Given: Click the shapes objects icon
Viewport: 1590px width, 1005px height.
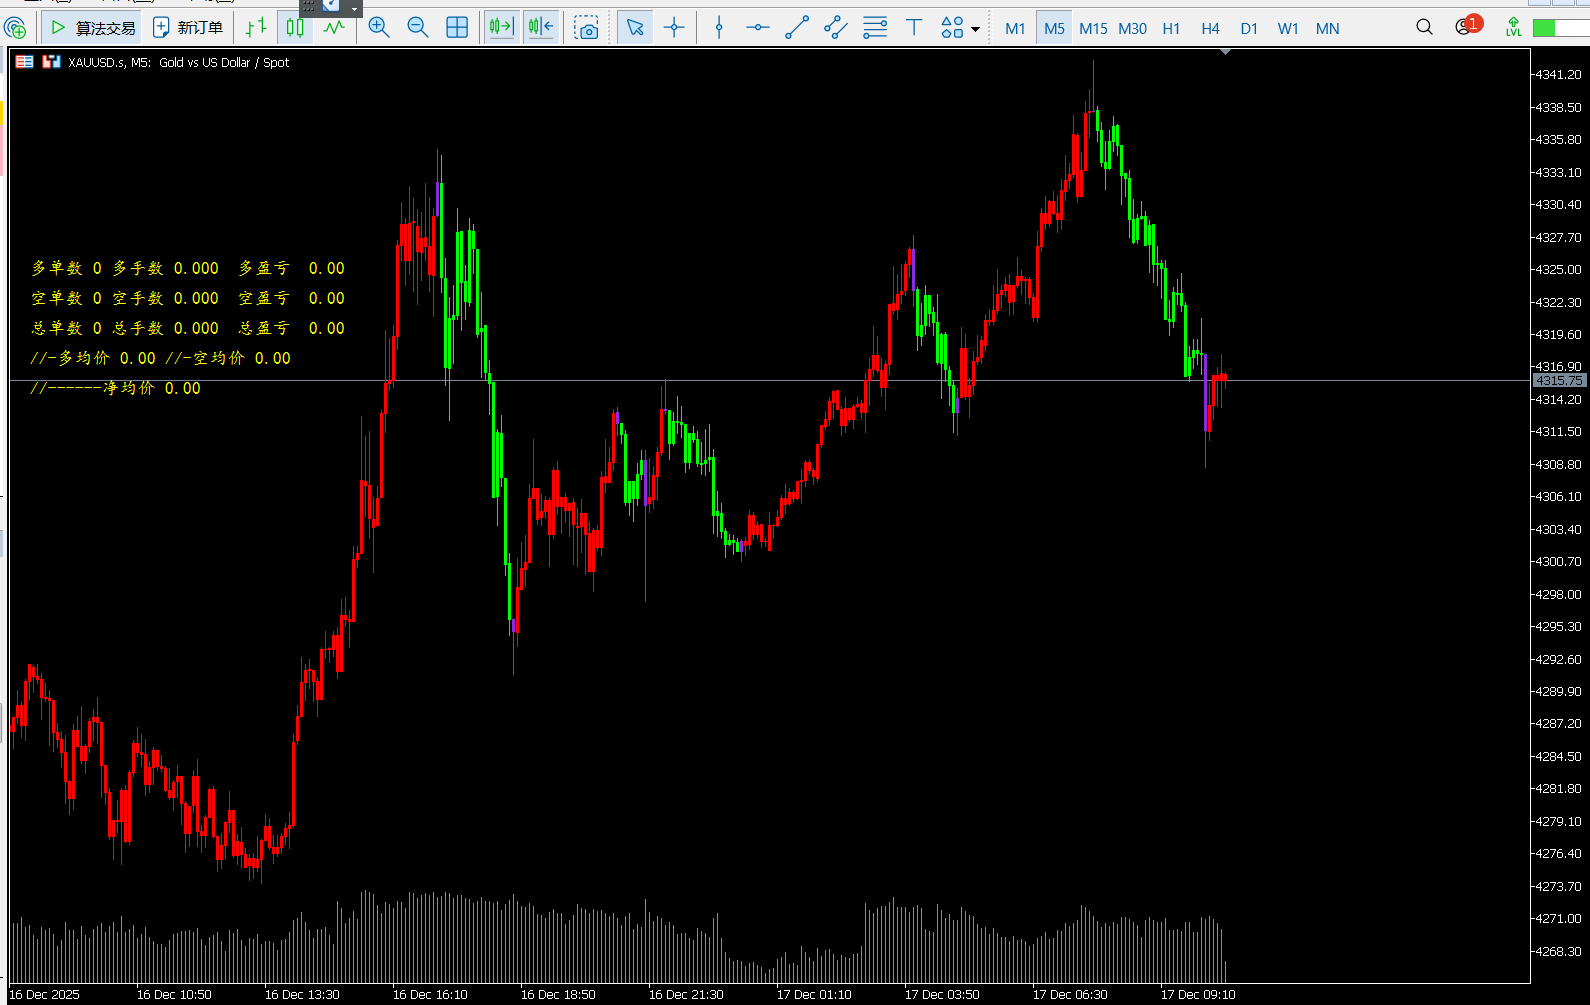Looking at the screenshot, I should click(x=952, y=28).
